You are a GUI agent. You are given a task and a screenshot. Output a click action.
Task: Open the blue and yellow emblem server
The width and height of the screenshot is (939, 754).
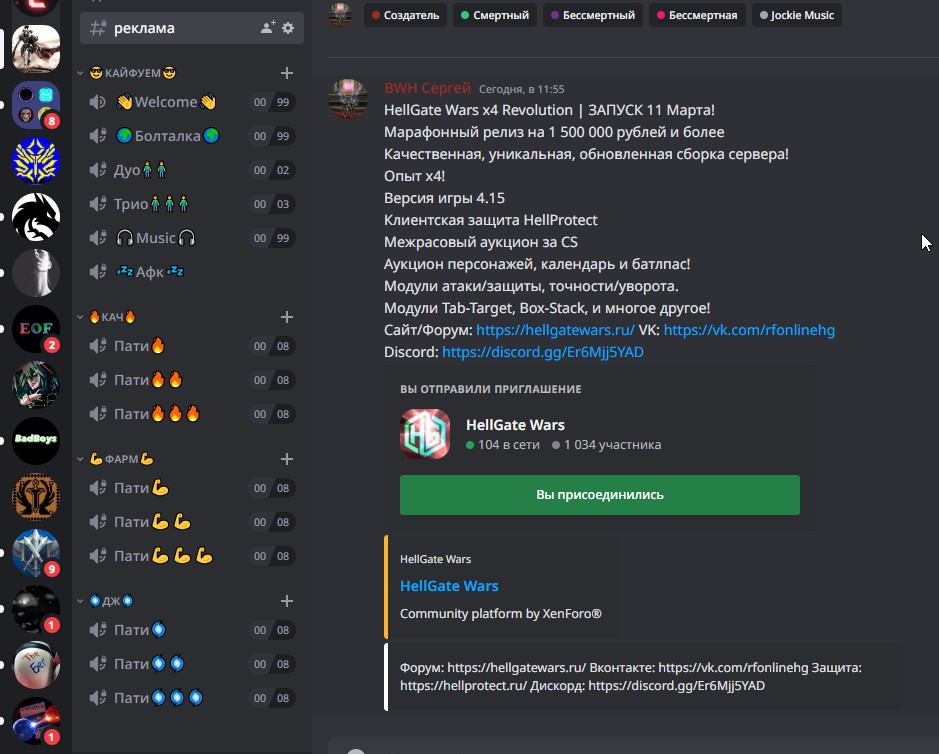pyautogui.click(x=36, y=161)
